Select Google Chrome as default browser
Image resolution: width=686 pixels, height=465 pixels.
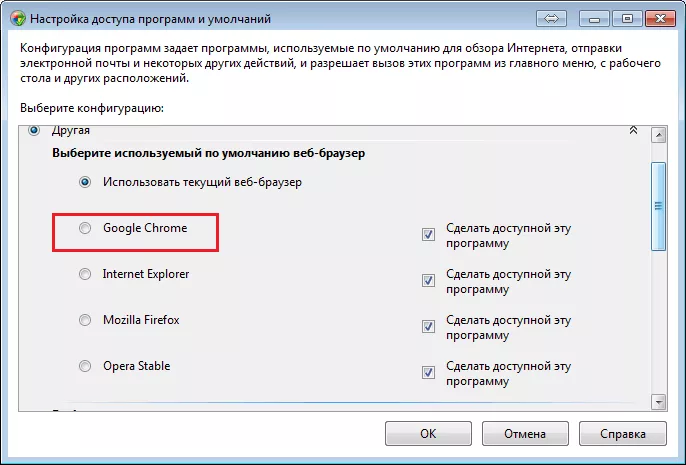click(85, 228)
